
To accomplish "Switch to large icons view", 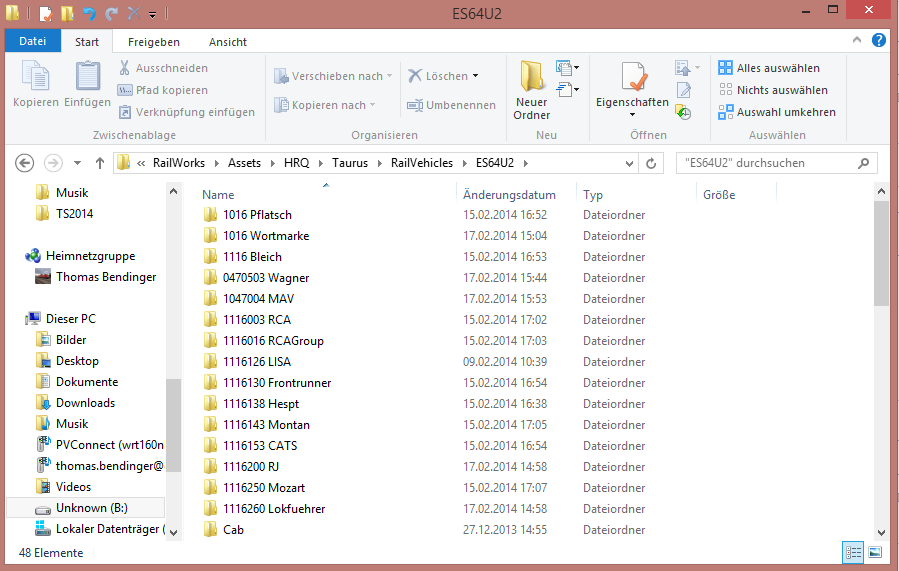I will (875, 553).
